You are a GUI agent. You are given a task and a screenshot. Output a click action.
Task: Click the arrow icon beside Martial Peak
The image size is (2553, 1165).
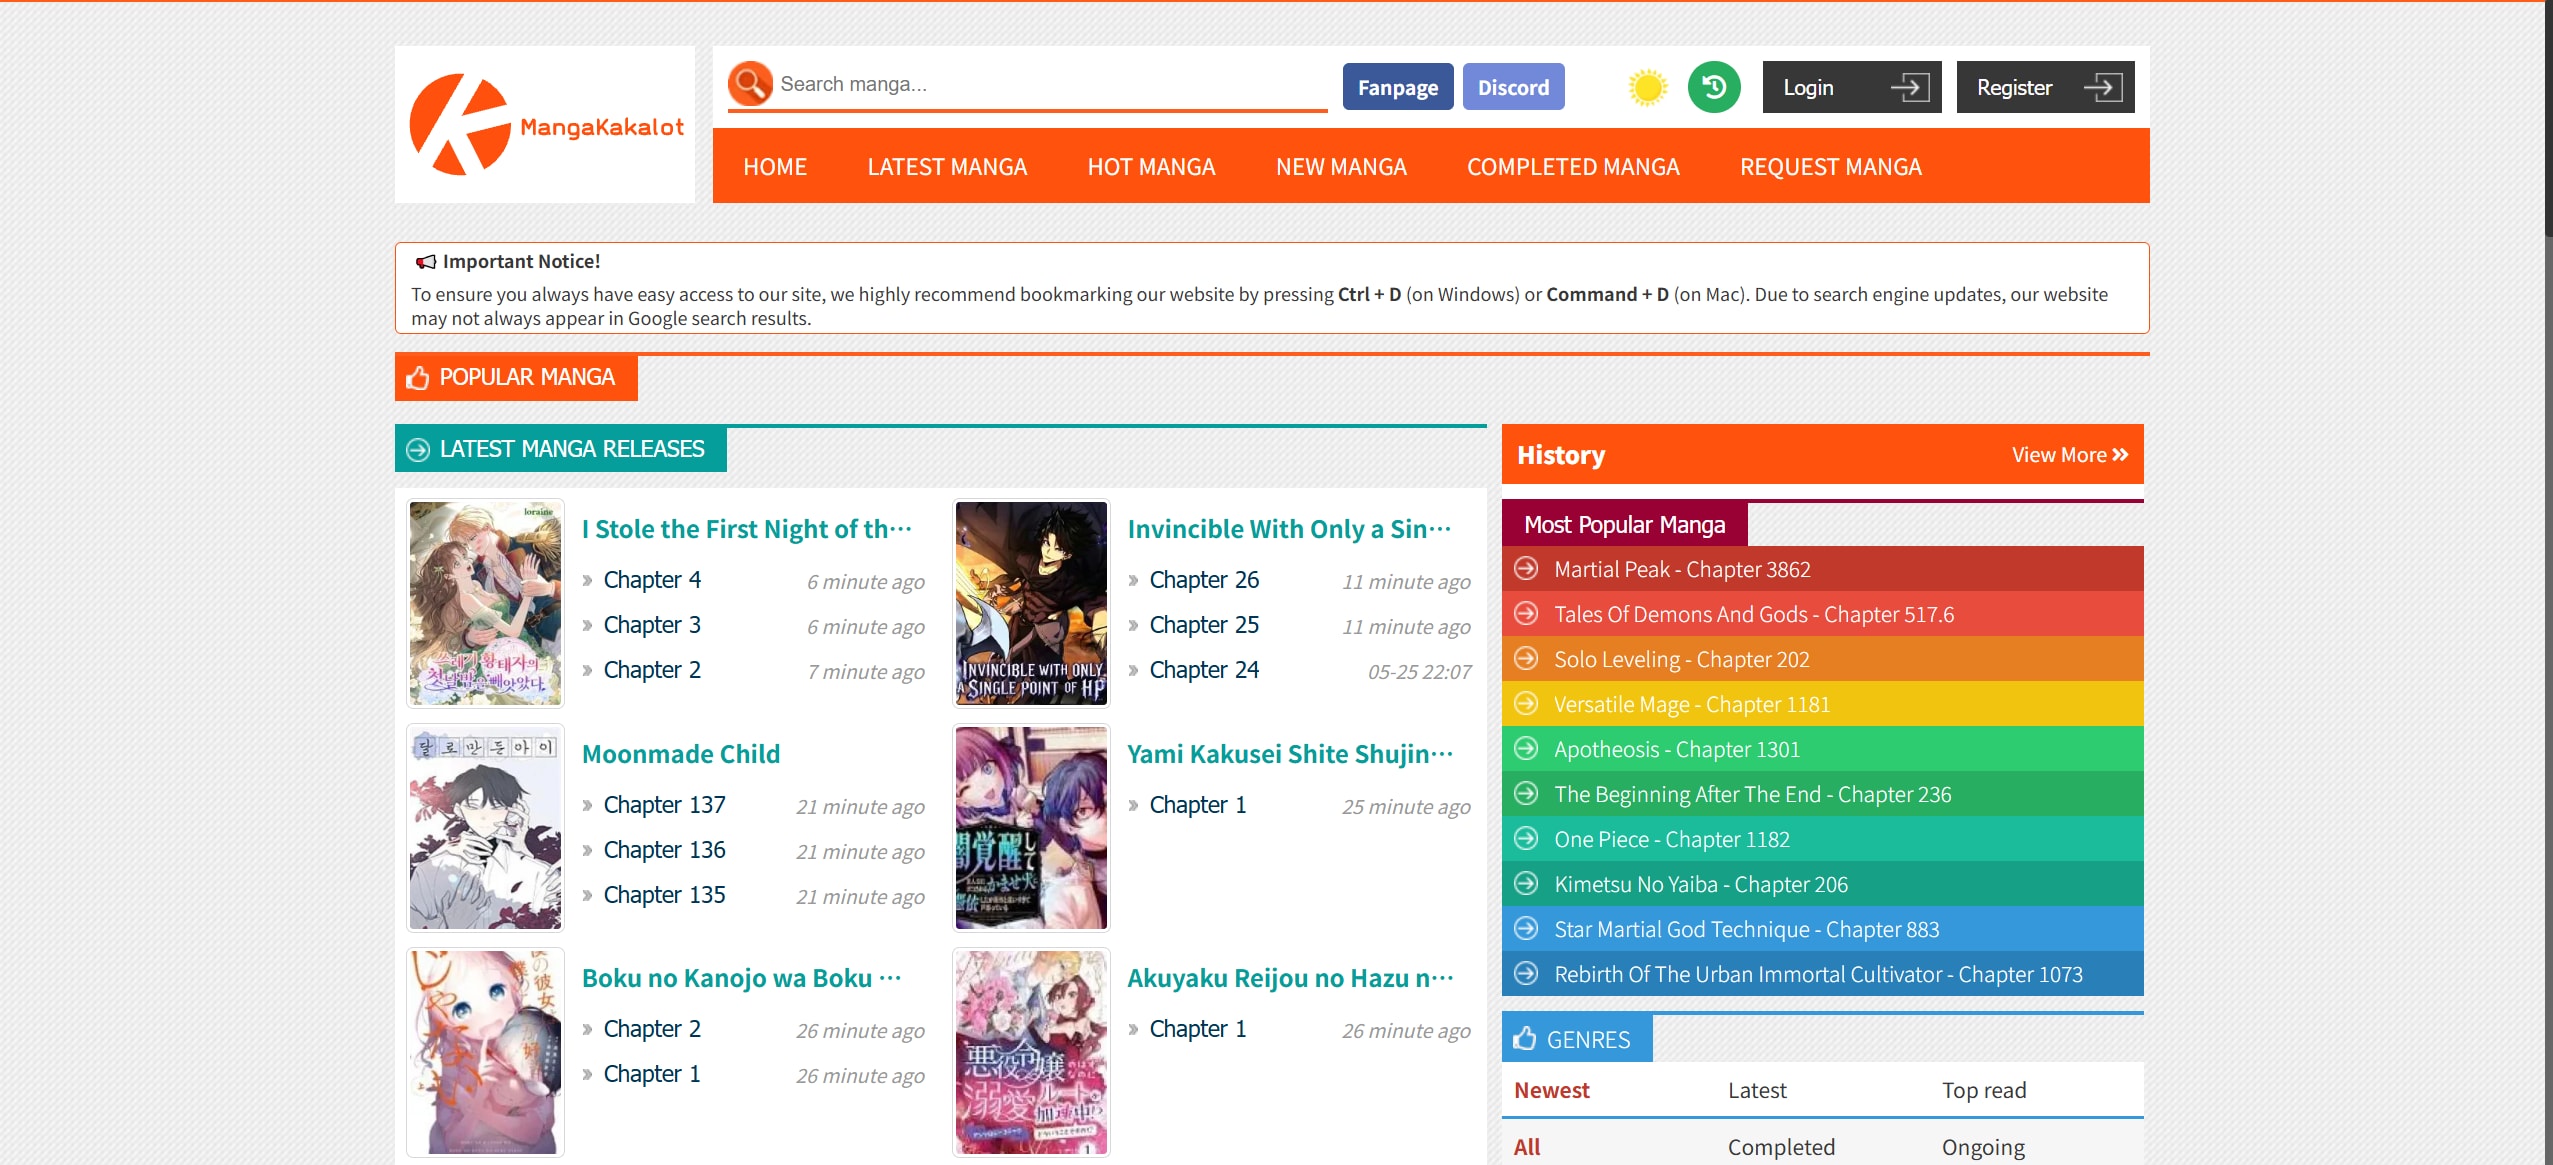coord(1526,569)
